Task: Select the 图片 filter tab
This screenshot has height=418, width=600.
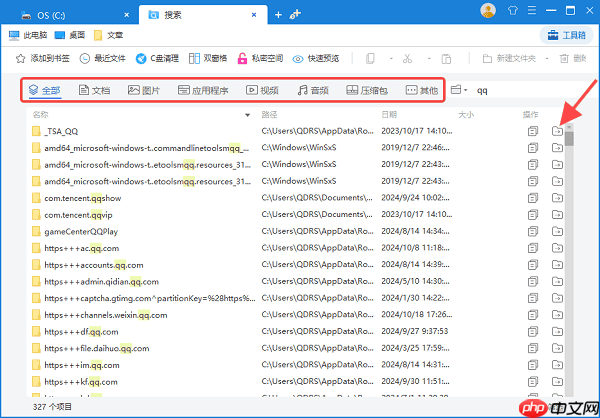Action: coord(144,90)
